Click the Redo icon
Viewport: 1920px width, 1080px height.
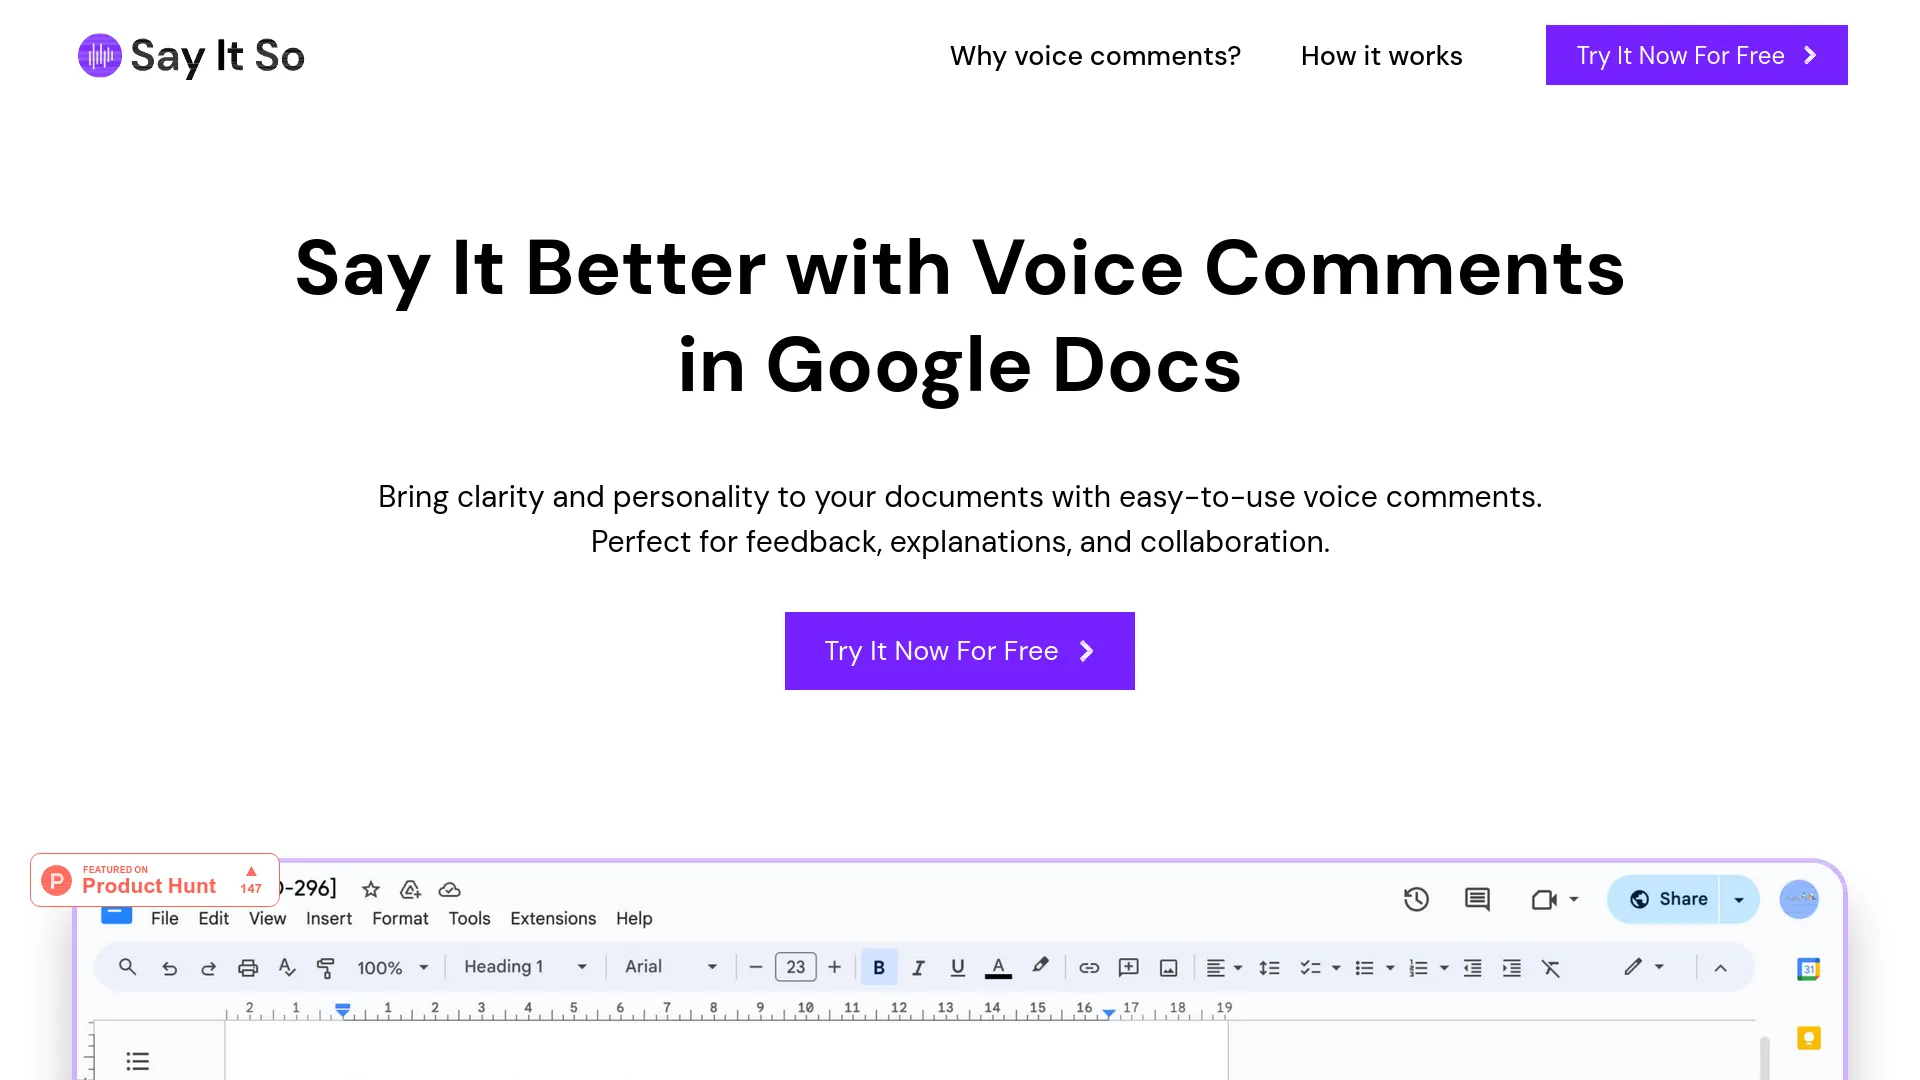tap(208, 968)
